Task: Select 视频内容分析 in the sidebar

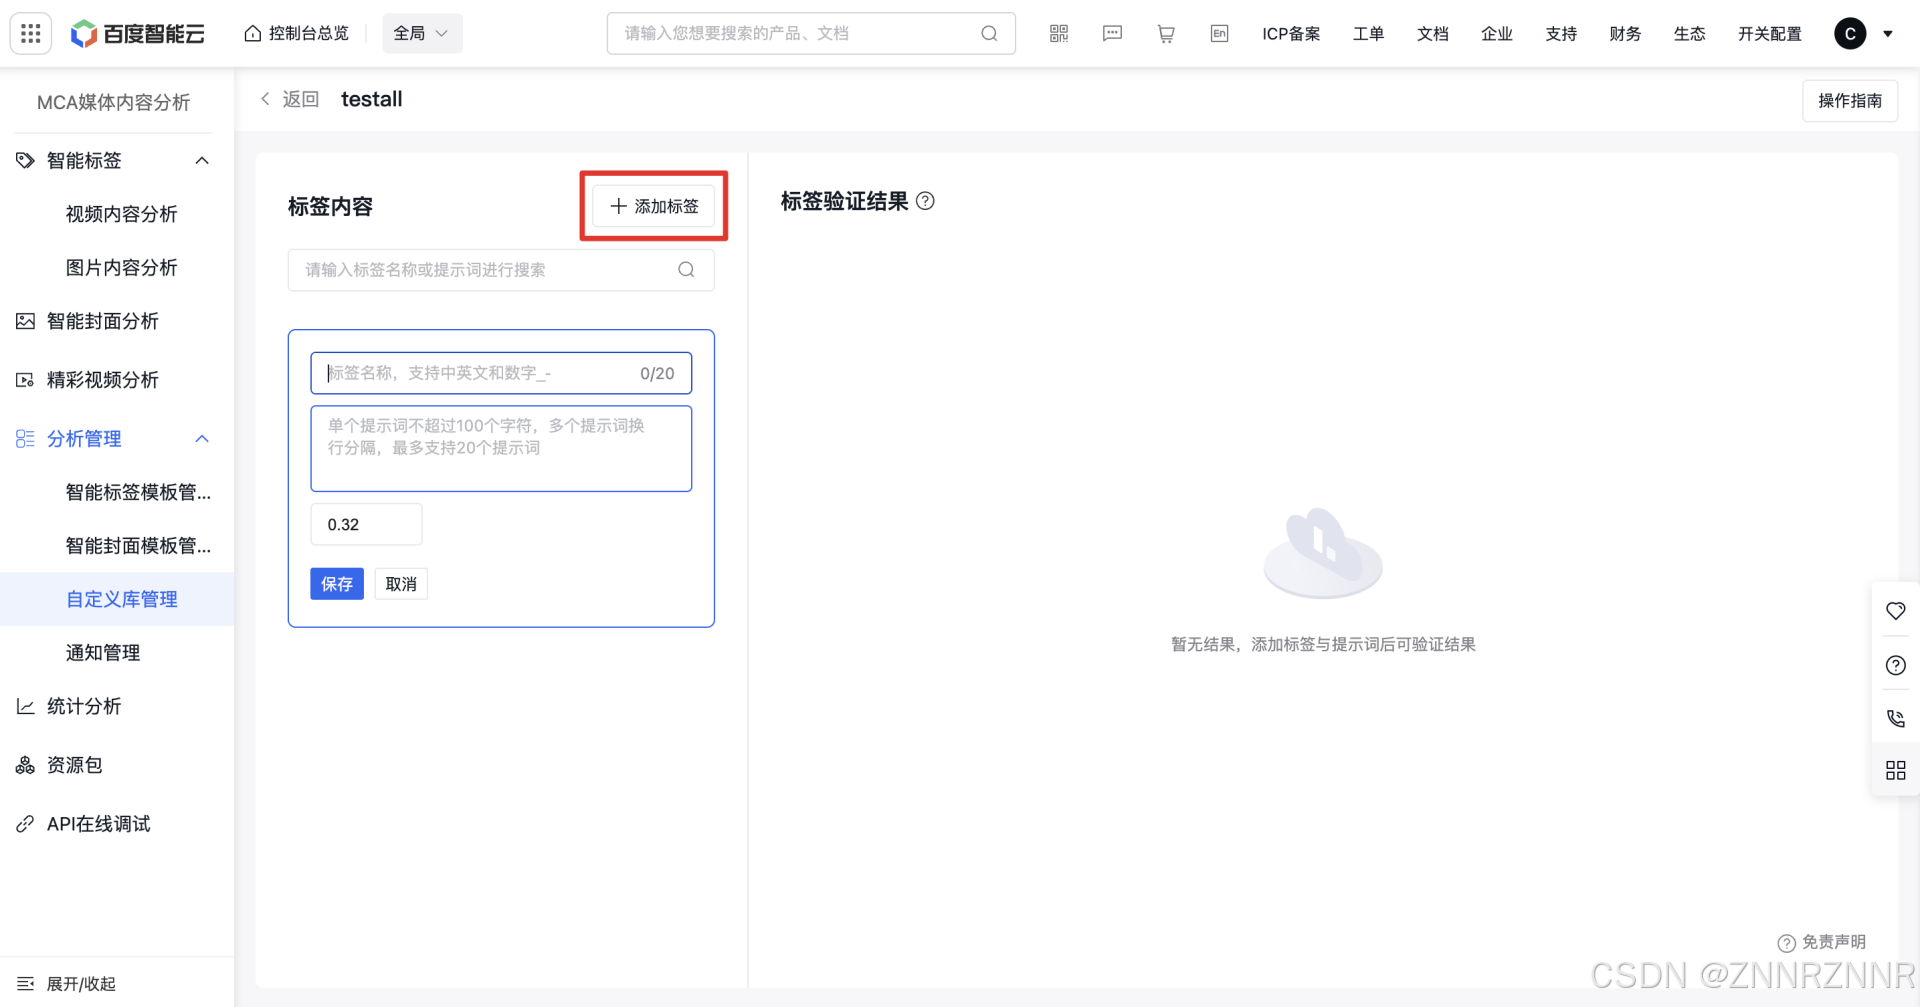Action: tap(121, 214)
